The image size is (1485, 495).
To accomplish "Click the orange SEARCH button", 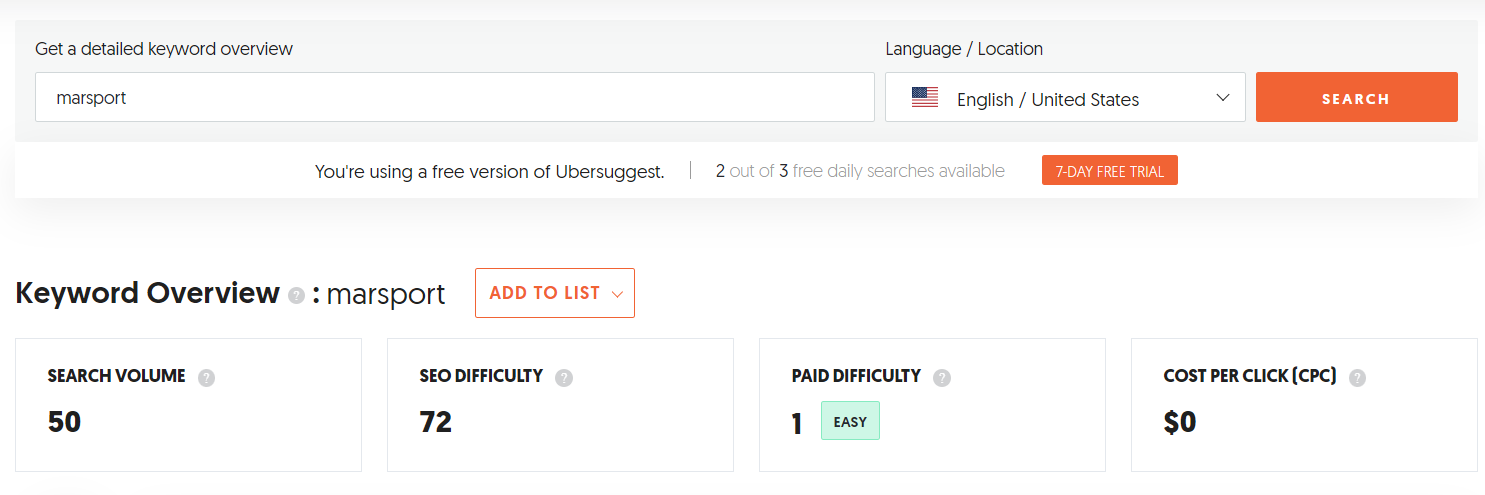I will (x=1356, y=97).
